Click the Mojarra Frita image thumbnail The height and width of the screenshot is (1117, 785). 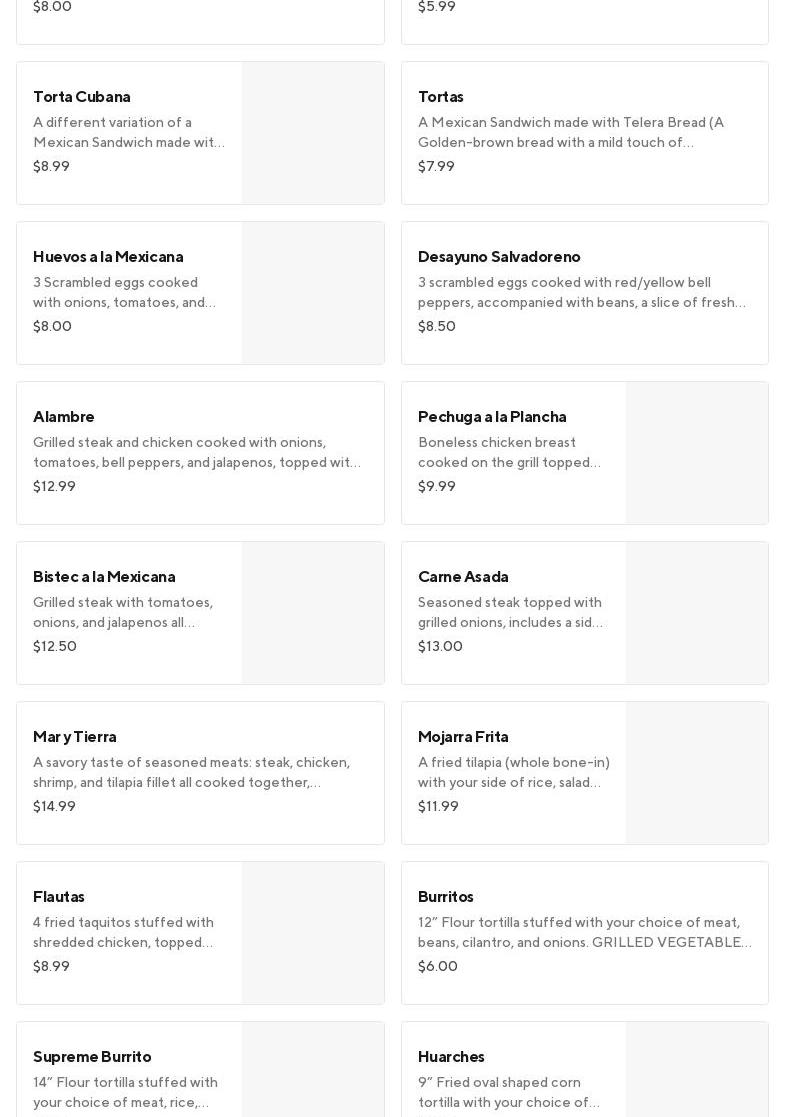[x=697, y=773]
